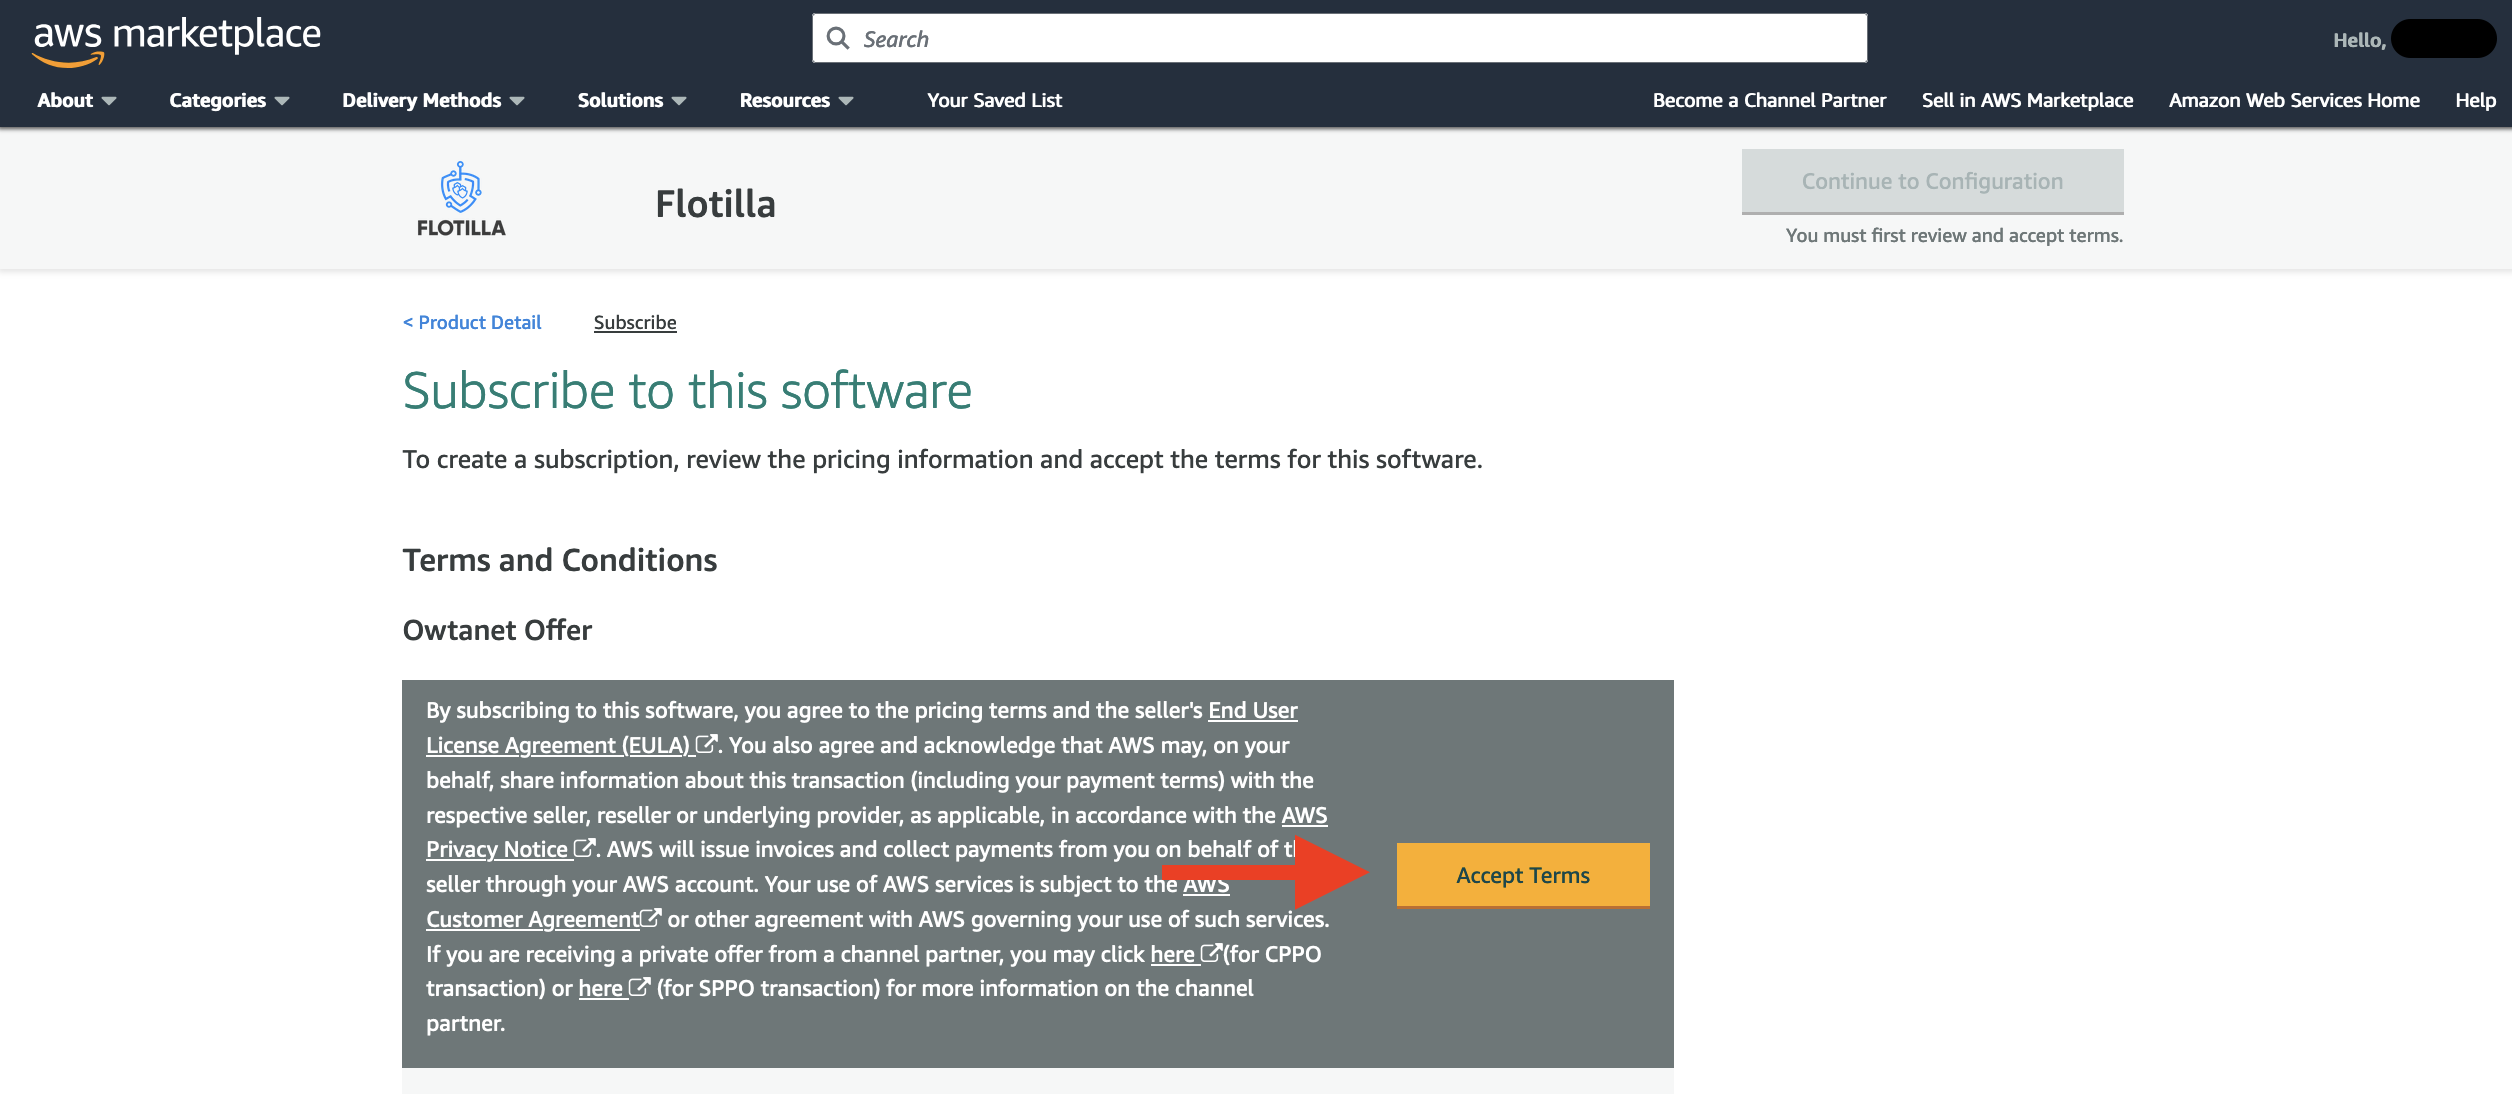The height and width of the screenshot is (1094, 2512).
Task: Click the 'Terms and Conditions' heading
Action: click(559, 560)
